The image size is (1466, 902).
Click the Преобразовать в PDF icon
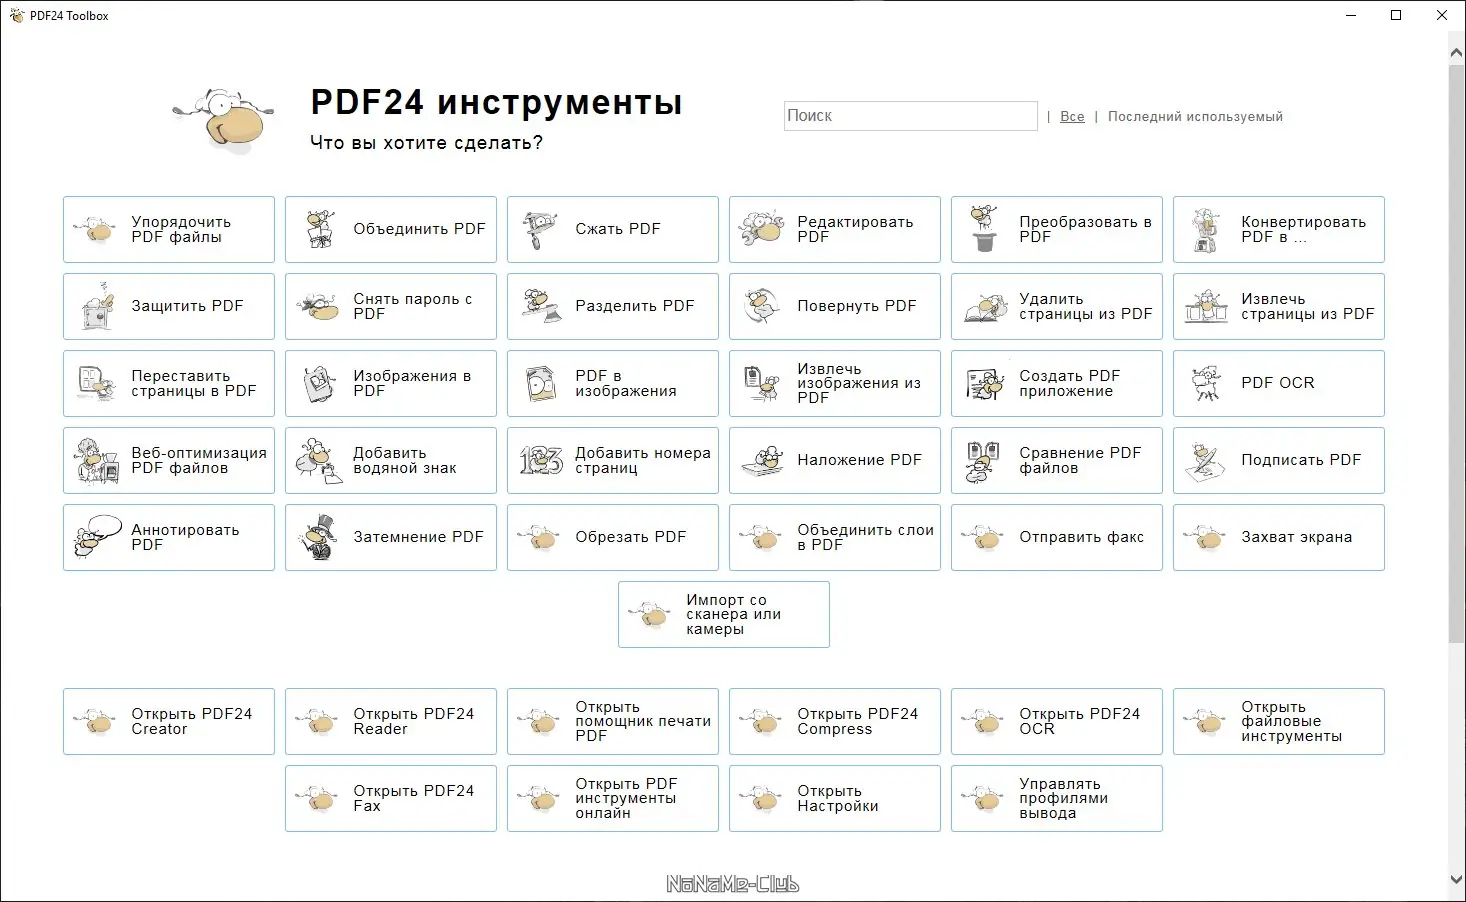click(x=985, y=229)
